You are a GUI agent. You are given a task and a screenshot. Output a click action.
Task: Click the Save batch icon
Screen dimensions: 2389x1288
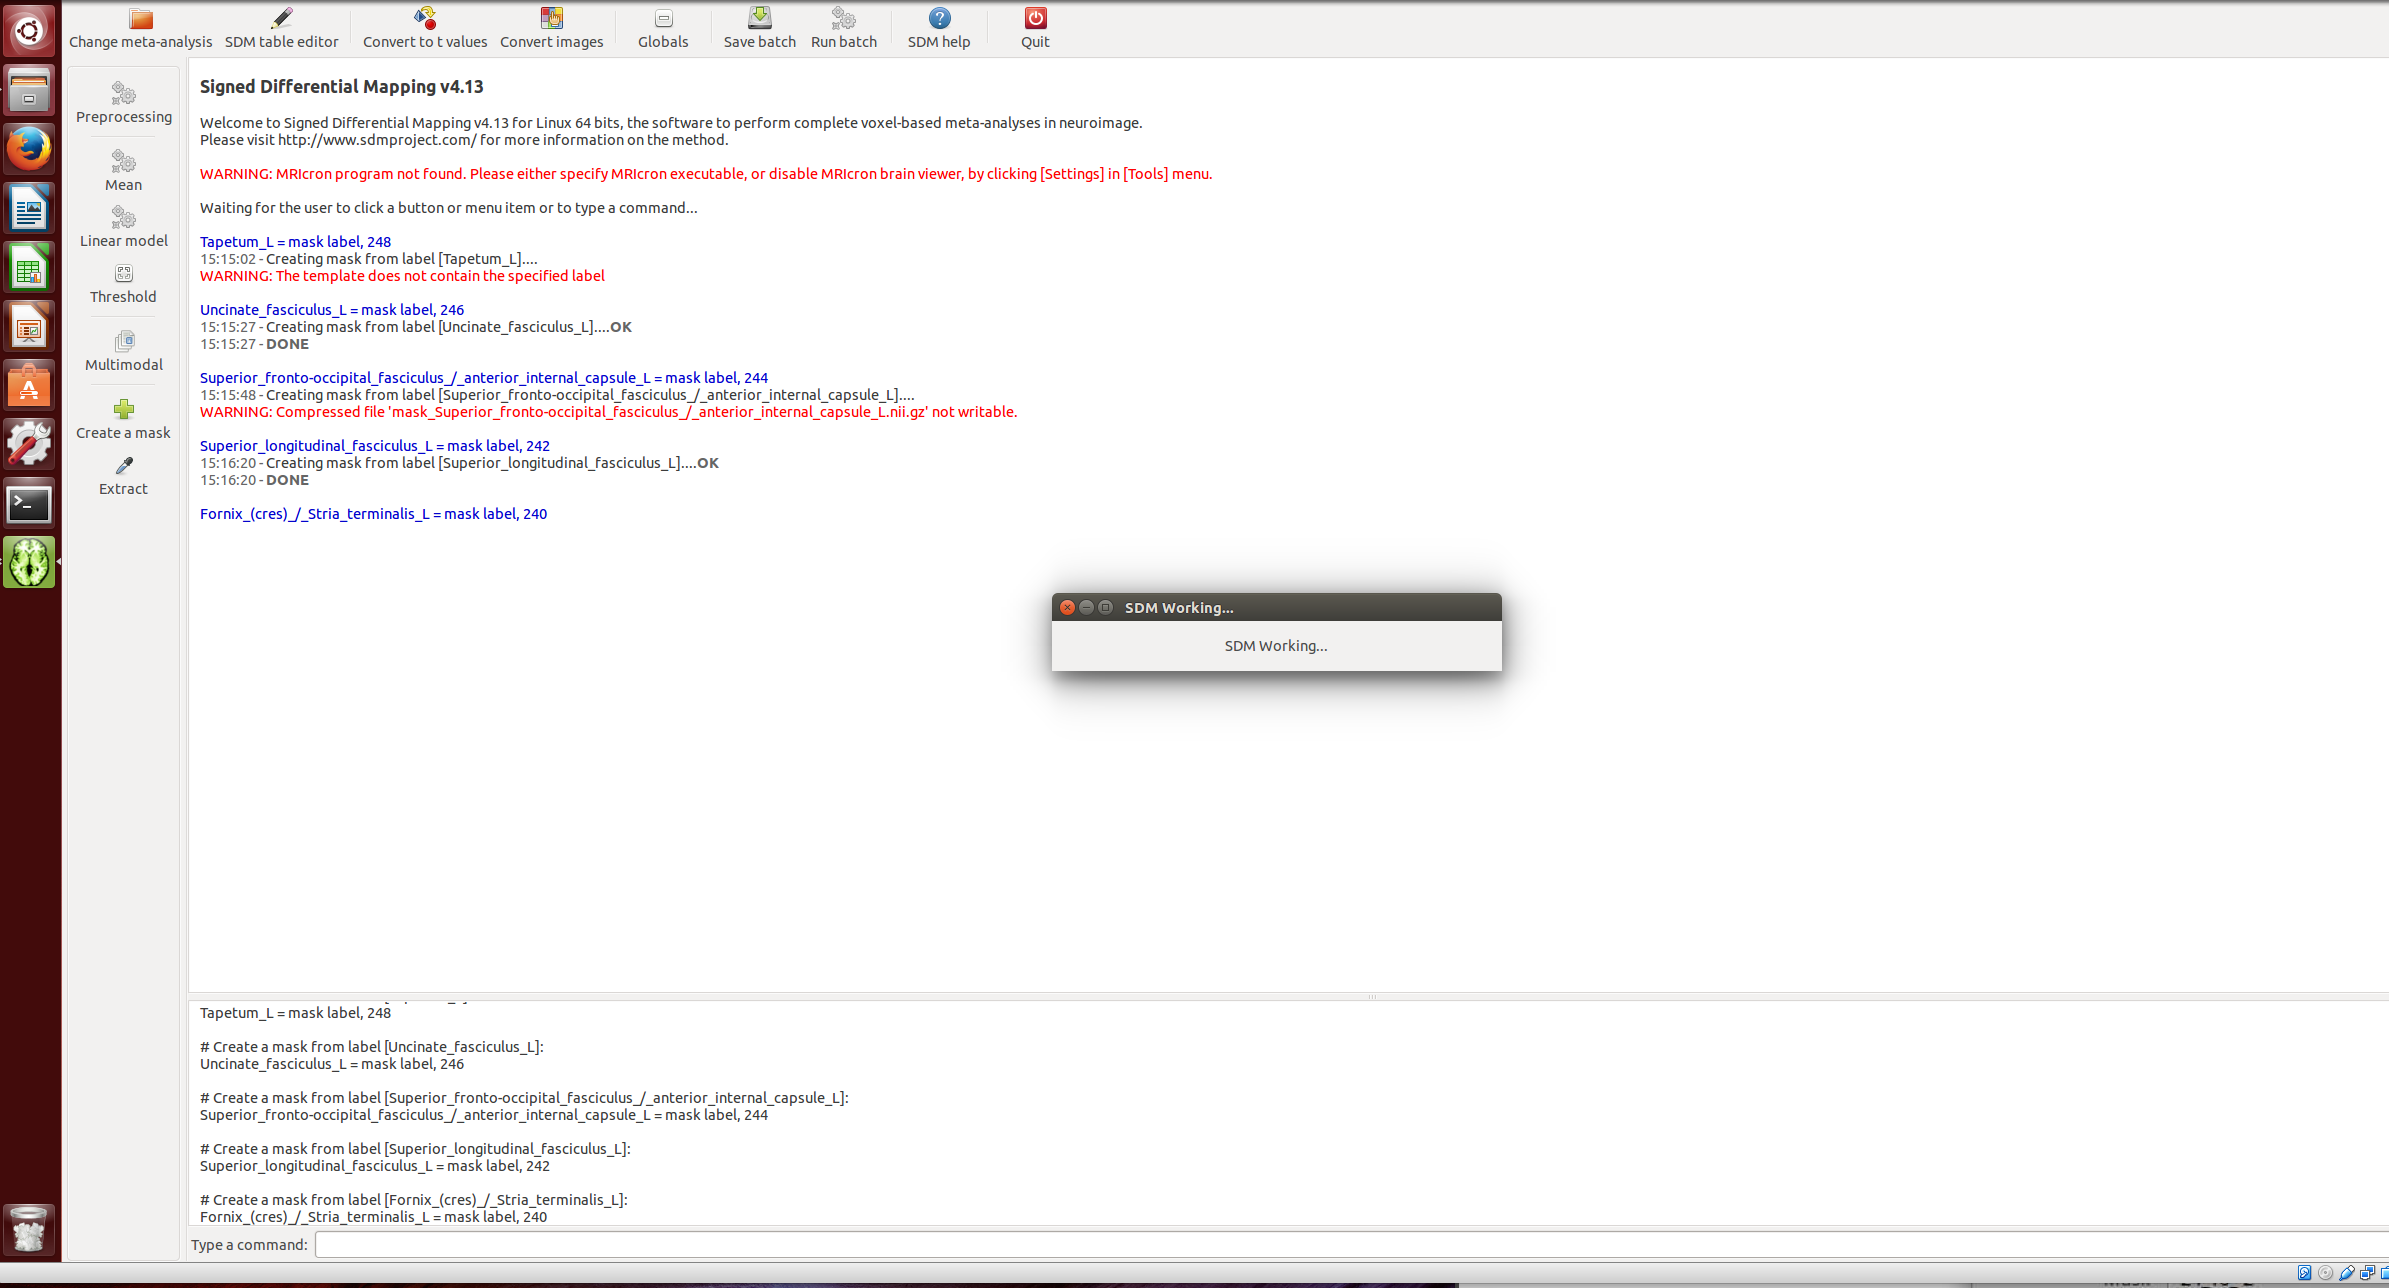tap(759, 20)
